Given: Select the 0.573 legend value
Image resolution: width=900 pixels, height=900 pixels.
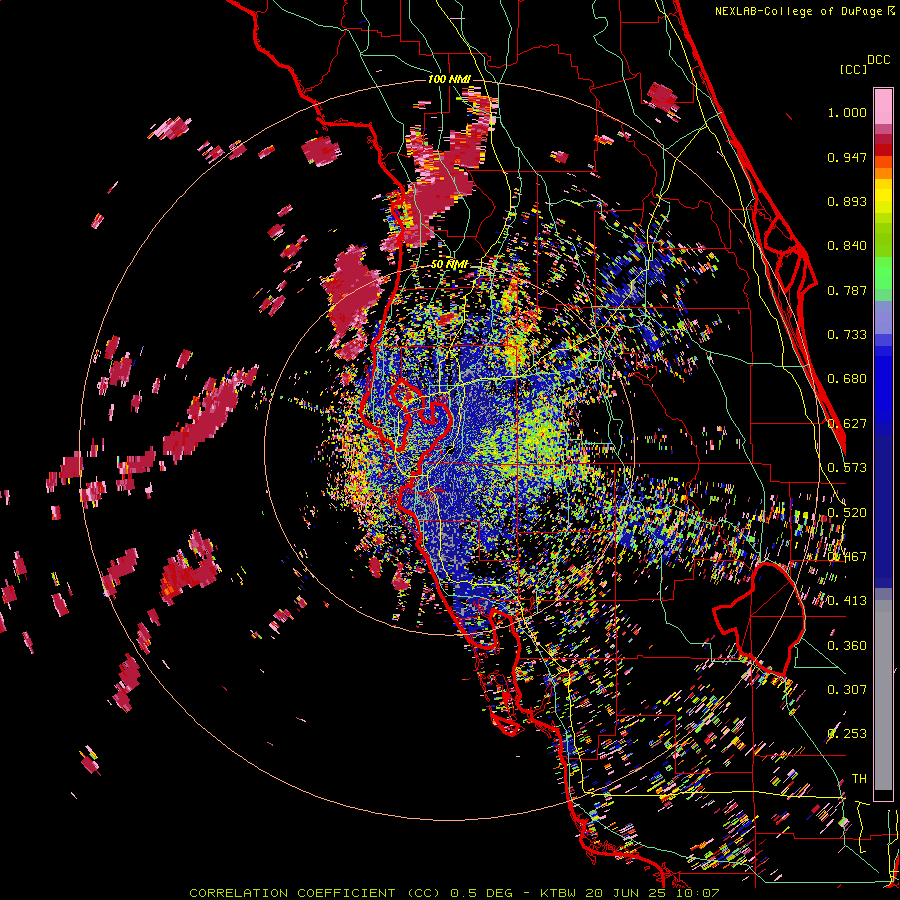Looking at the screenshot, I should tap(847, 468).
